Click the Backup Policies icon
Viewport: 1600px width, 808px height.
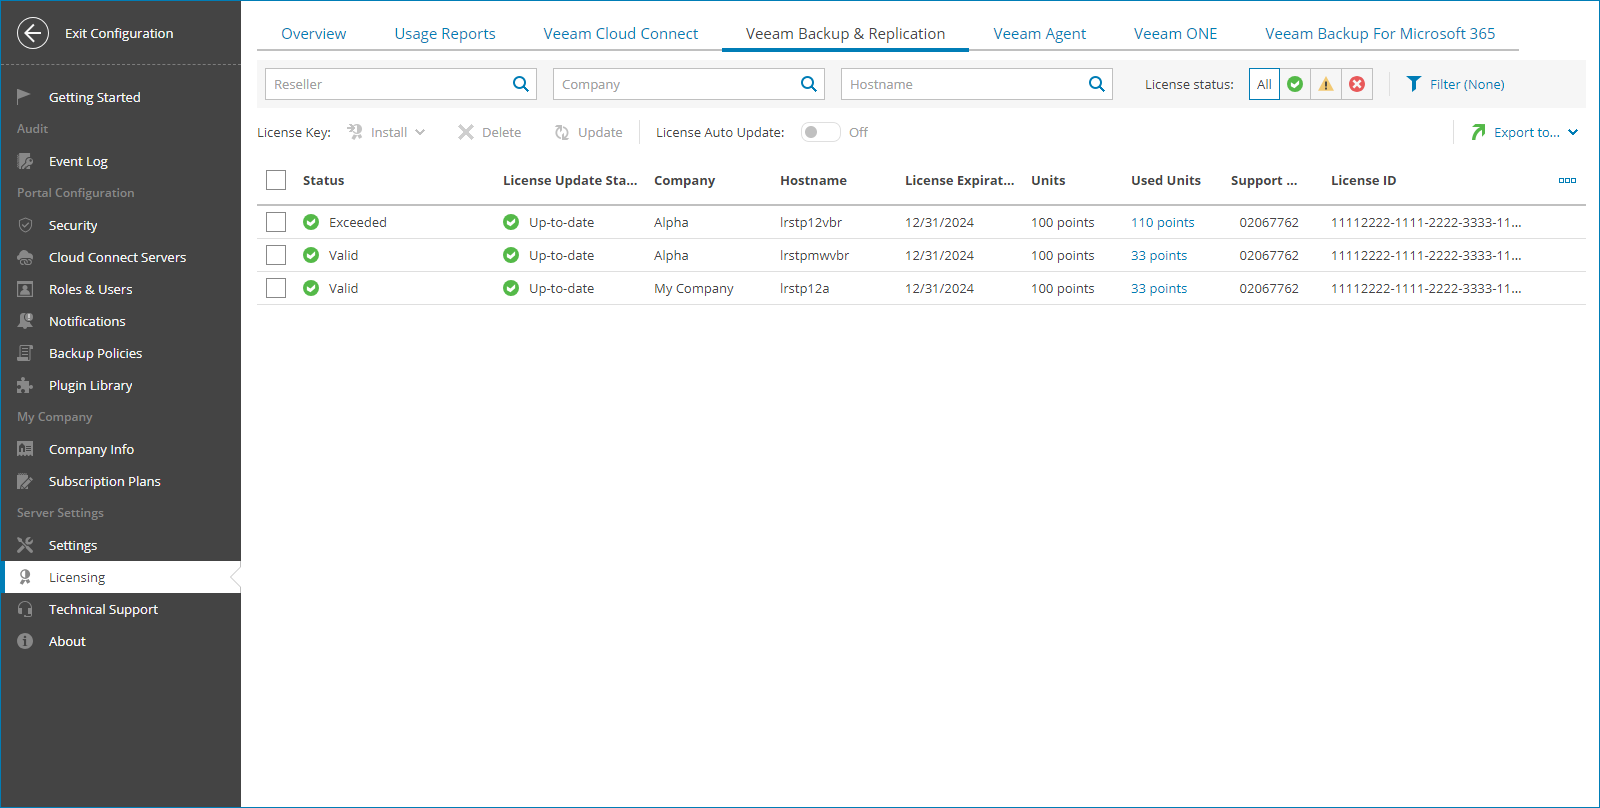point(25,353)
